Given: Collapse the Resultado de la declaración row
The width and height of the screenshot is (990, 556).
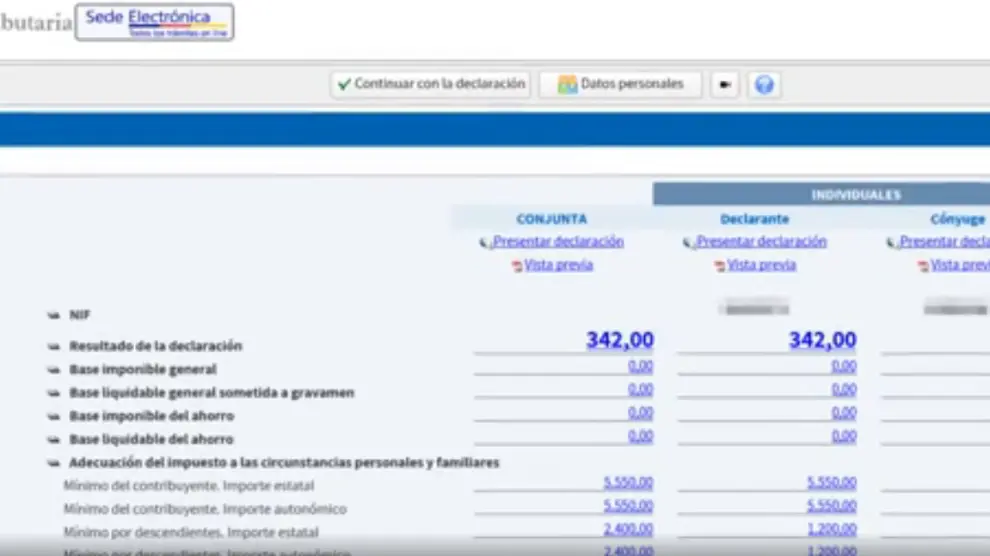Looking at the screenshot, I should tap(53, 346).
